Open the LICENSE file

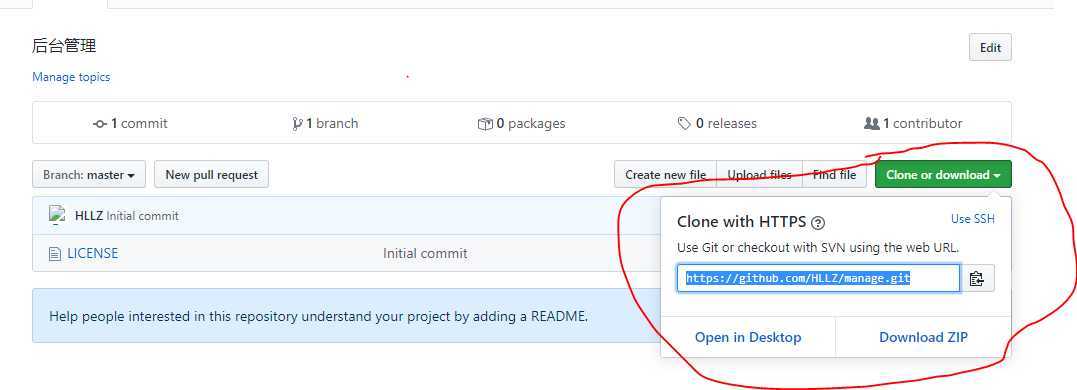pos(93,253)
